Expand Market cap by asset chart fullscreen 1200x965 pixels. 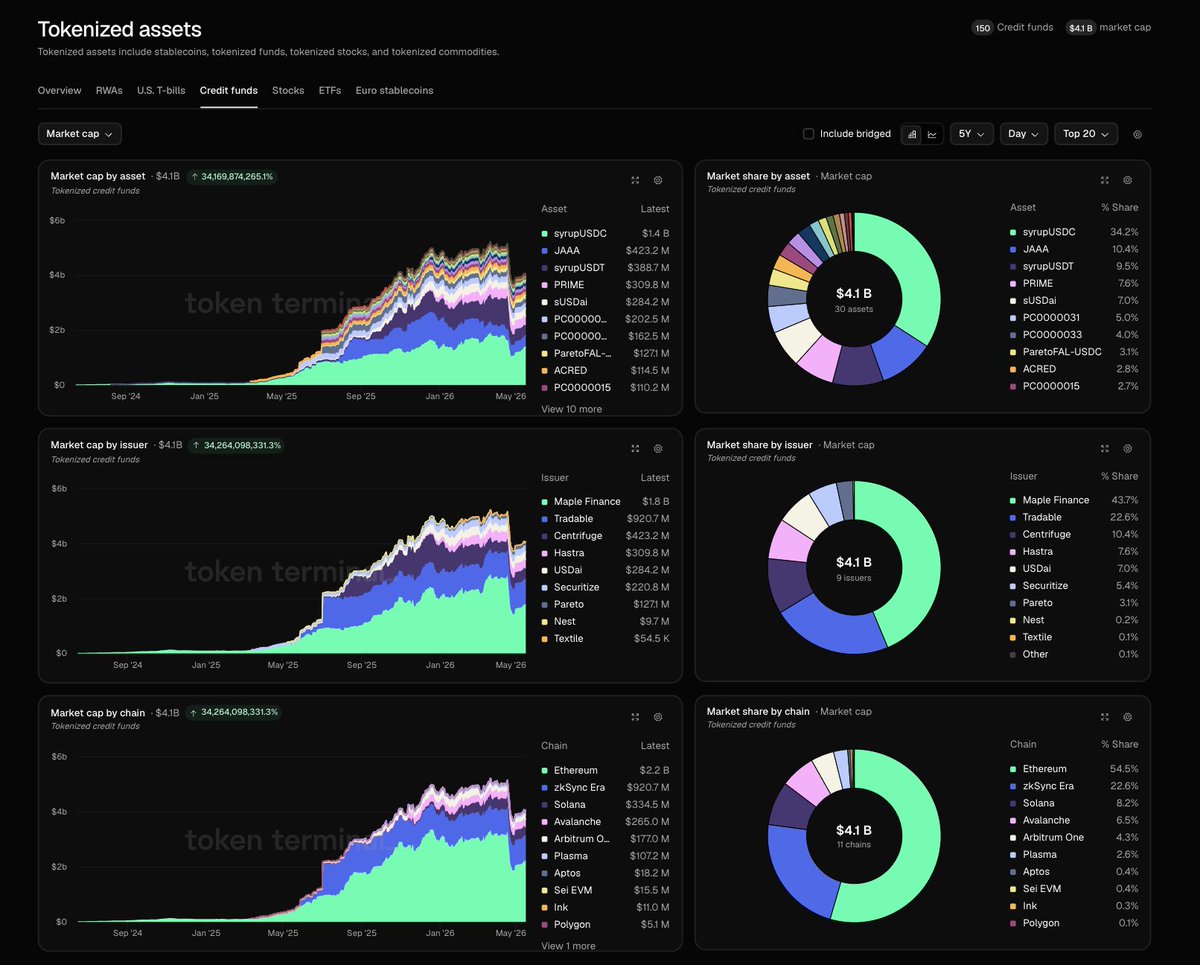click(635, 180)
